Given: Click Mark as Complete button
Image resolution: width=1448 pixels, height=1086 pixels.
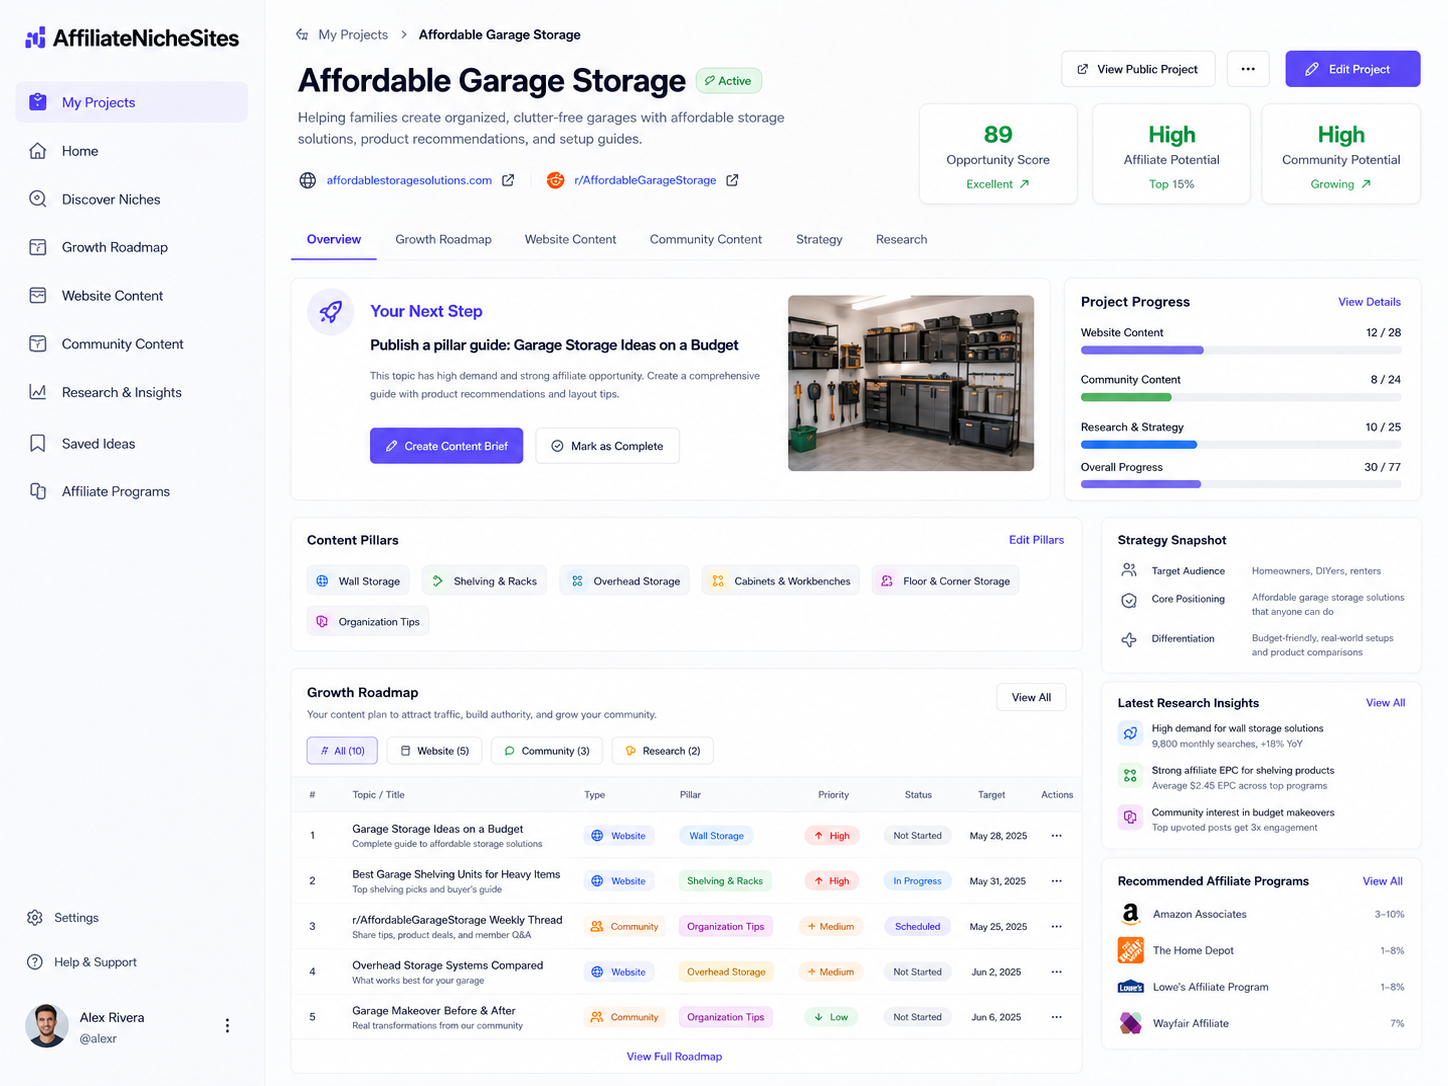Looking at the screenshot, I should 607,446.
